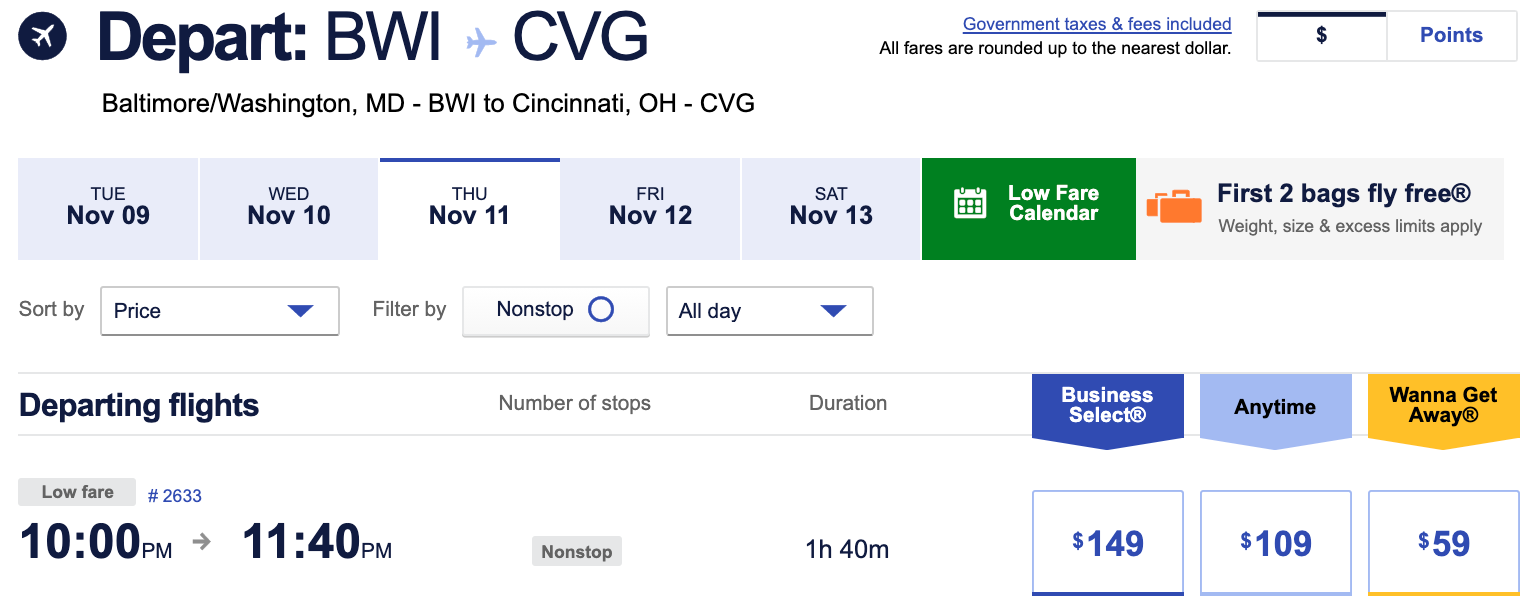Click the airplane icon in the dark circle

click(x=42, y=38)
